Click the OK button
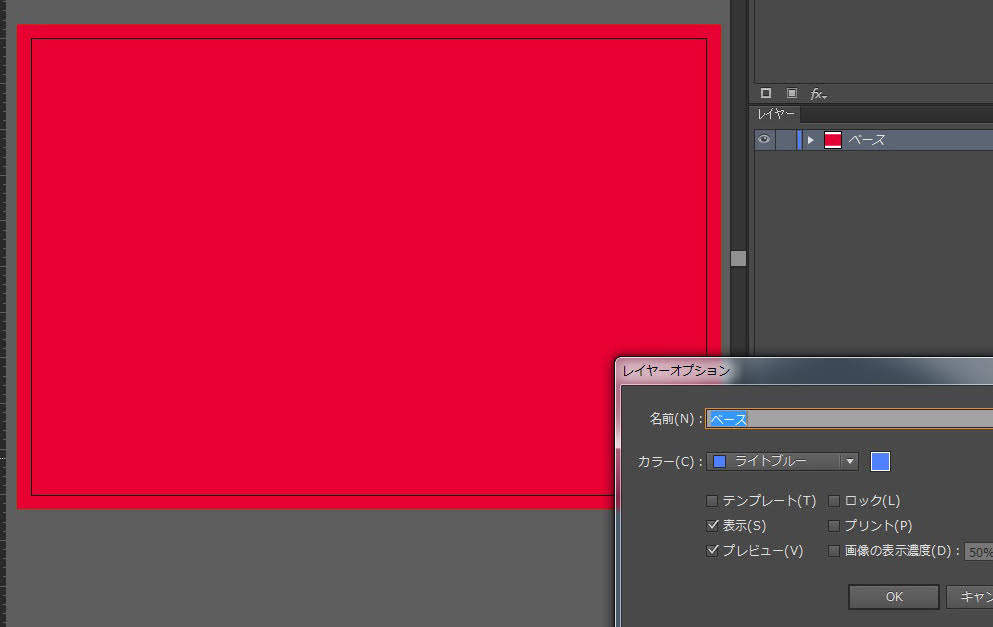 (x=894, y=597)
